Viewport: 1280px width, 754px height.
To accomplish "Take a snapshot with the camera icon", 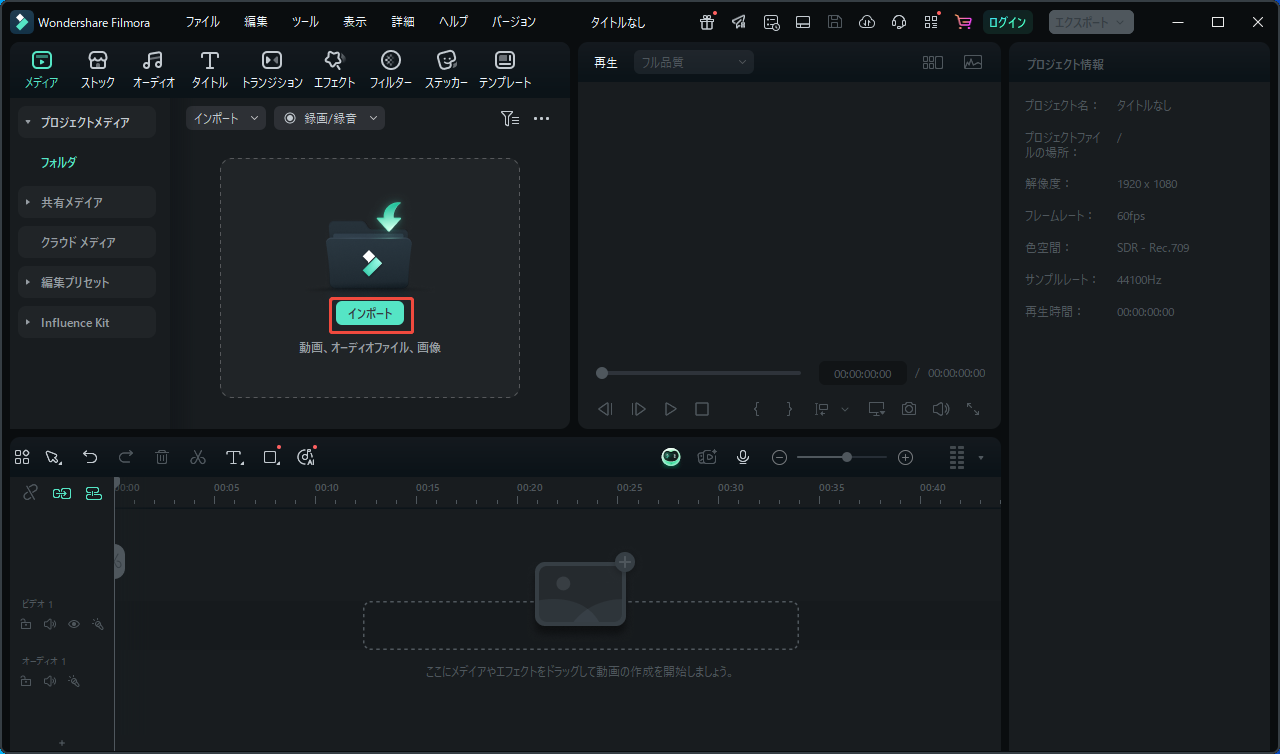I will pos(908,408).
